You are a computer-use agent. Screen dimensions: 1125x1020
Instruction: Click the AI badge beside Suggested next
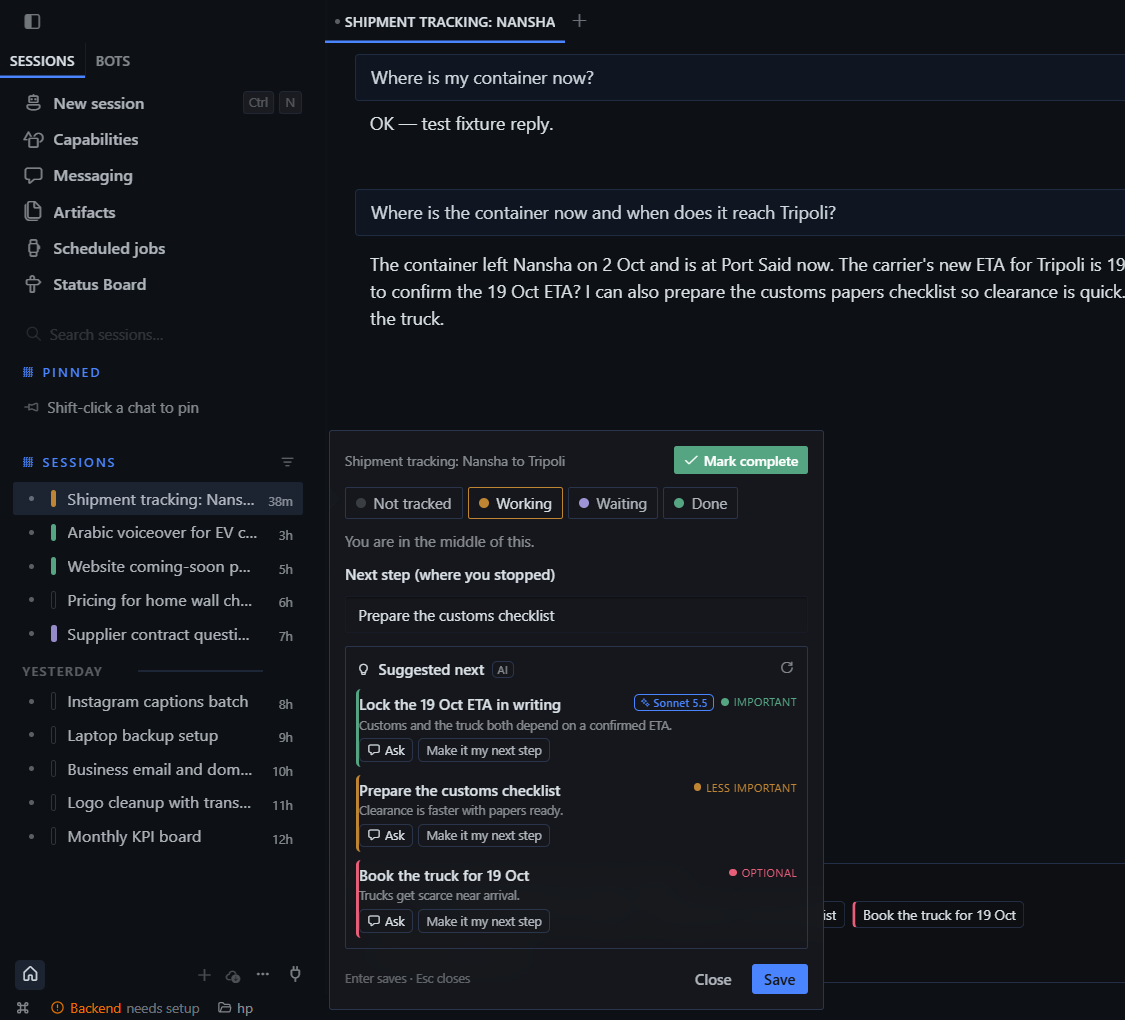503,670
